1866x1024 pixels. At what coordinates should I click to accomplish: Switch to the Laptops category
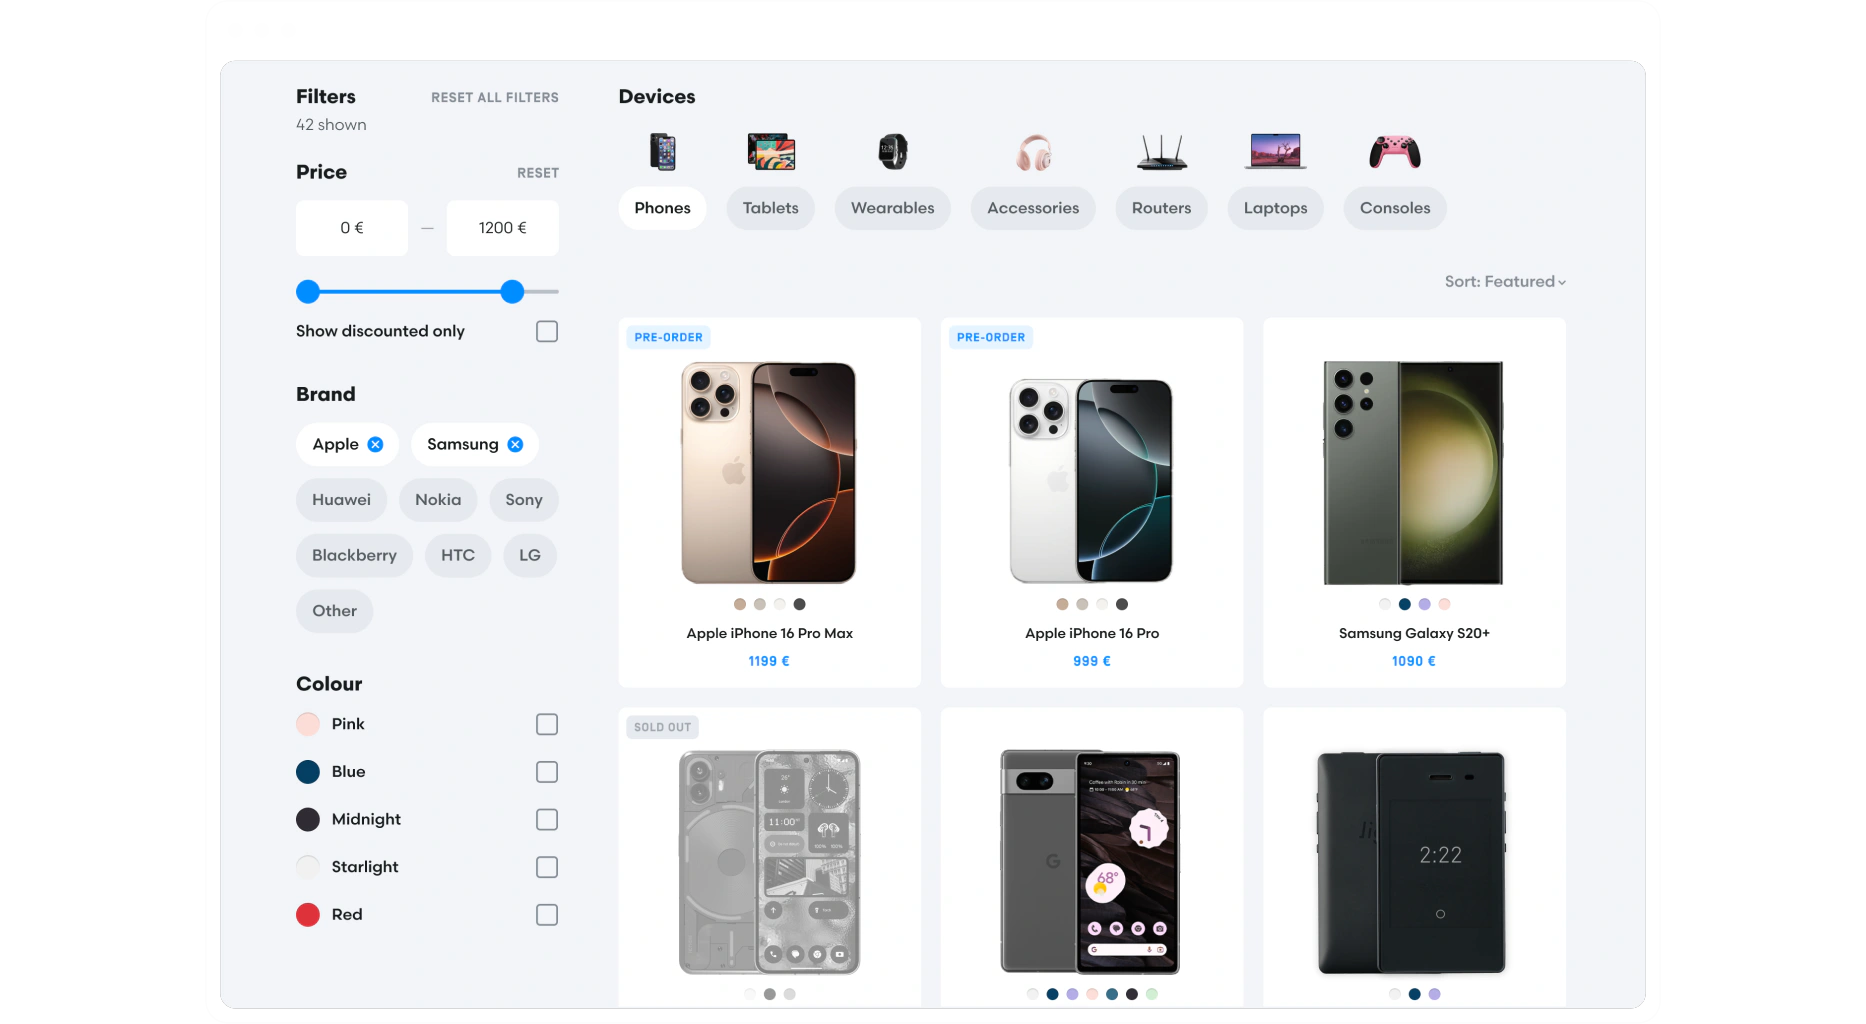(x=1276, y=208)
